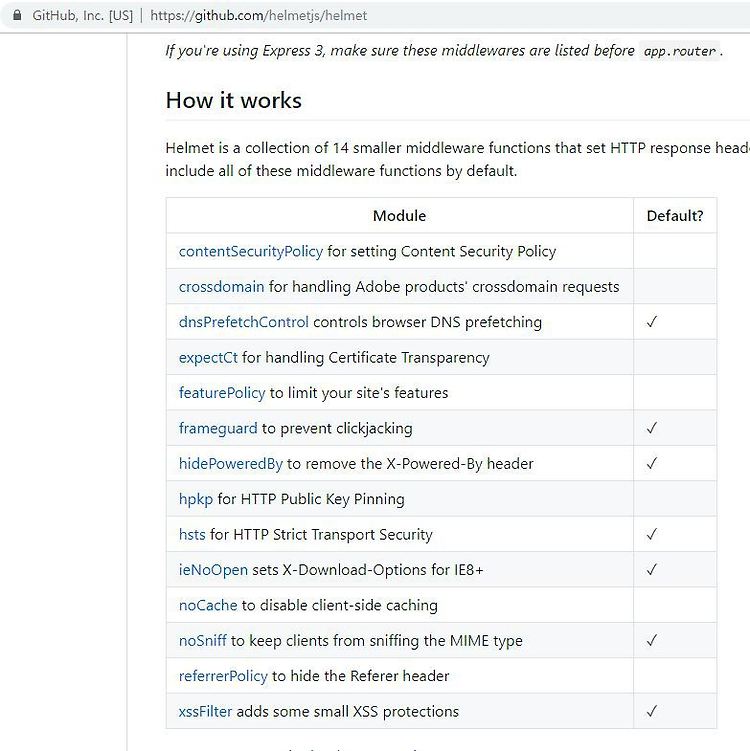Click the checkmark in xssFilter row
750x751 pixels.
[652, 711]
